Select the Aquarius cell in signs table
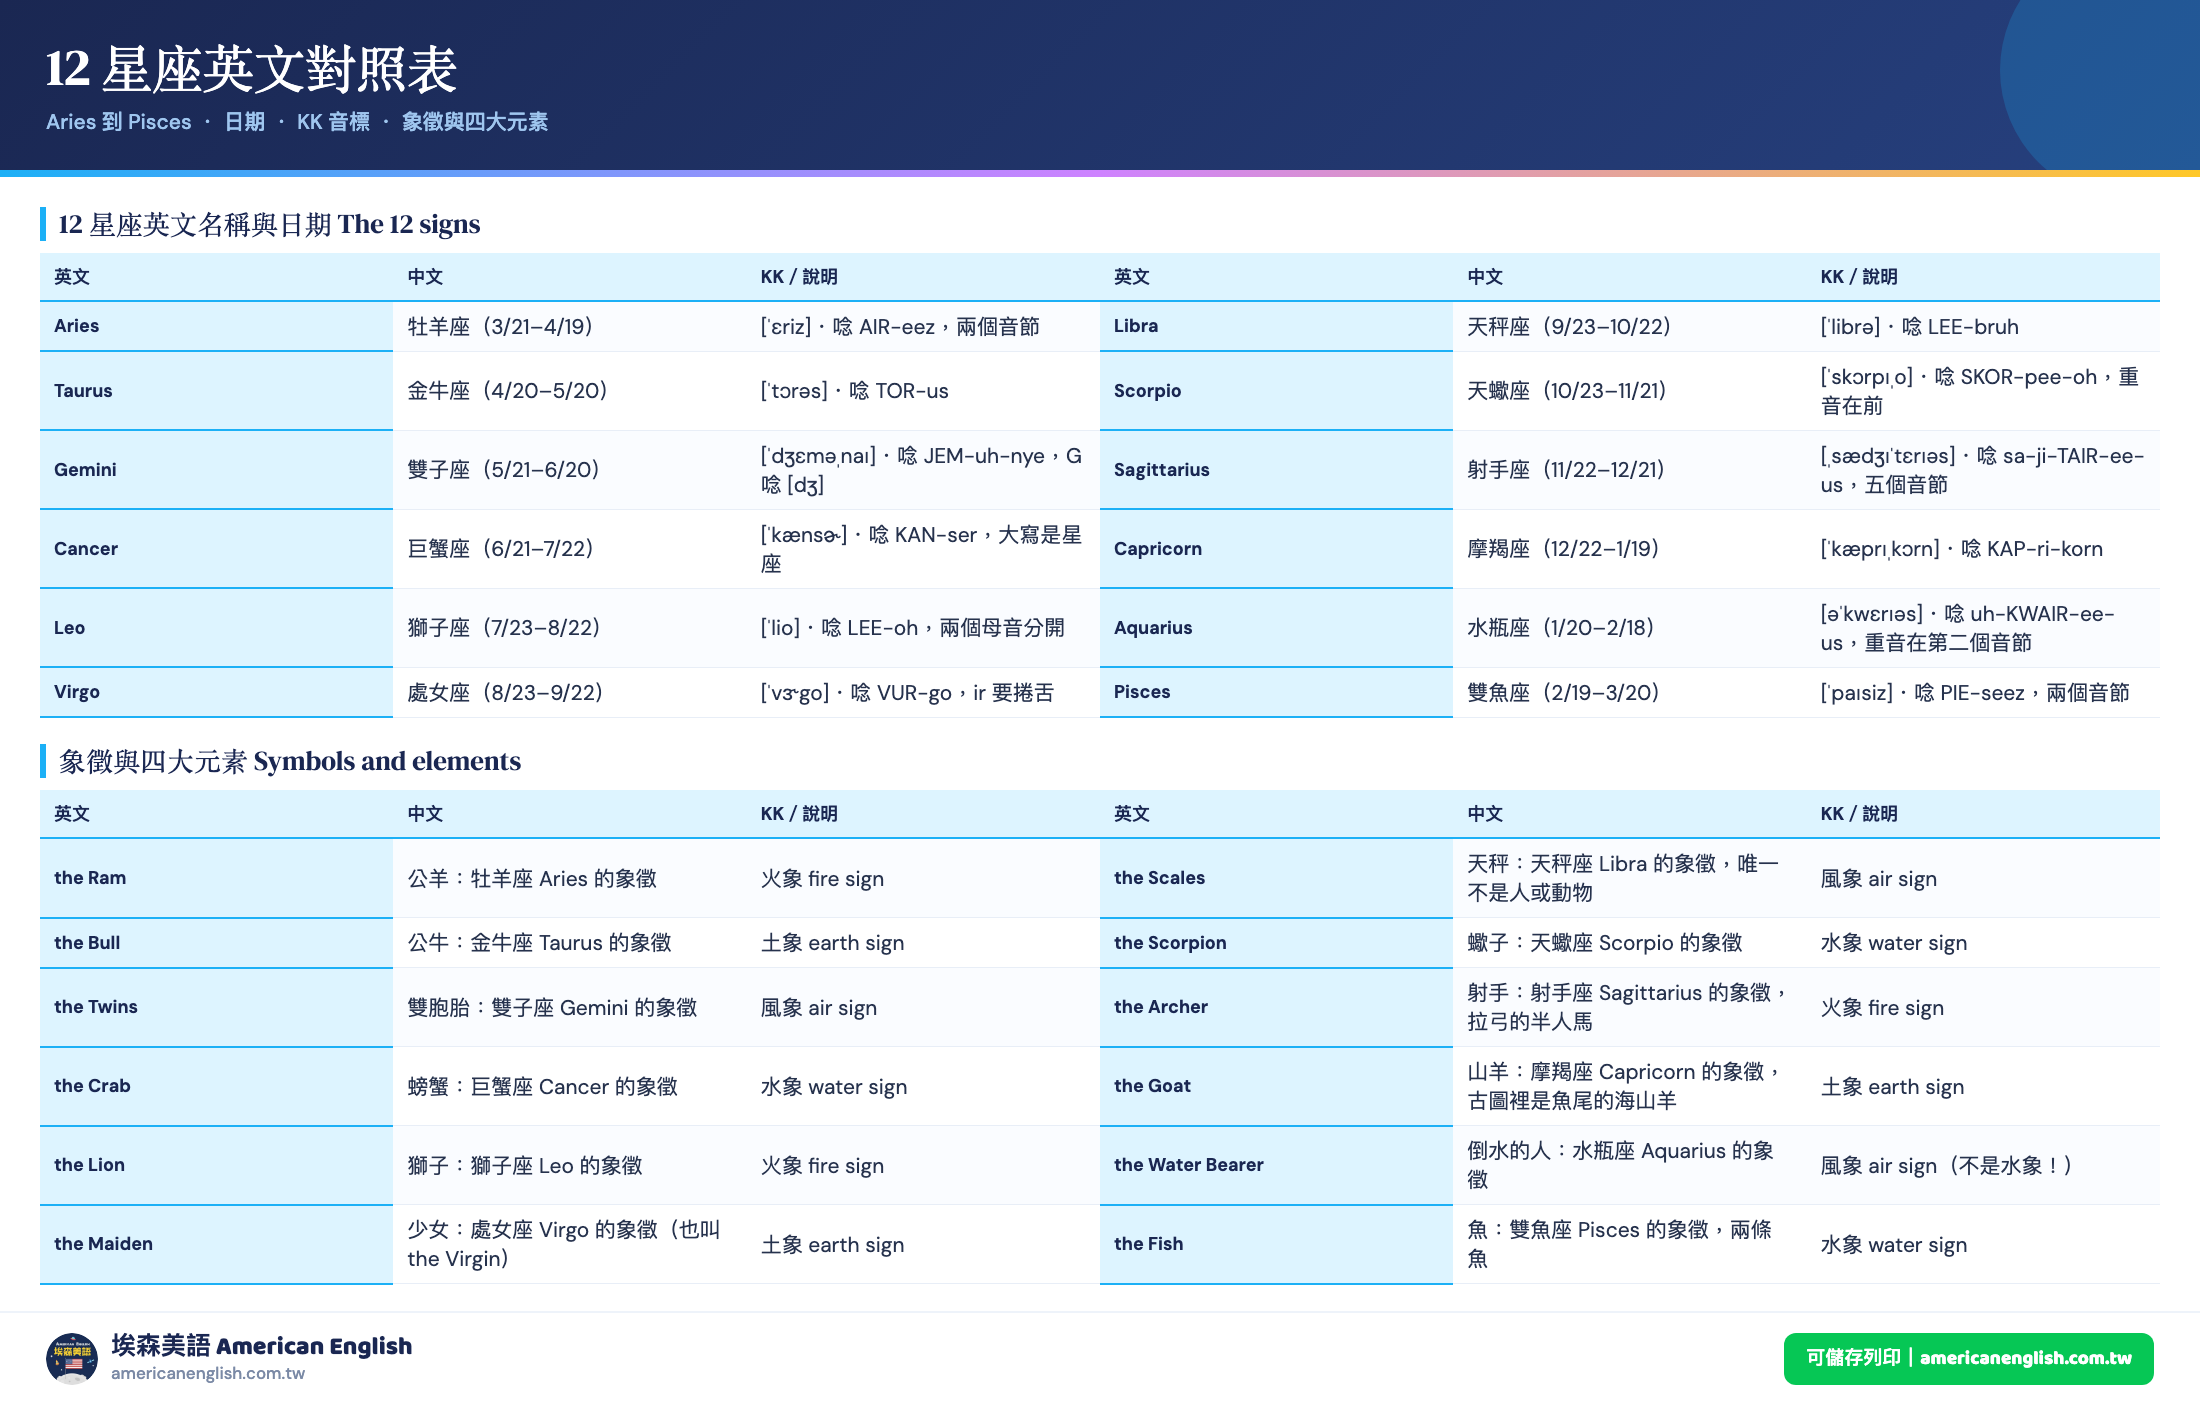The height and width of the screenshot is (1409, 2200). coord(1276,628)
